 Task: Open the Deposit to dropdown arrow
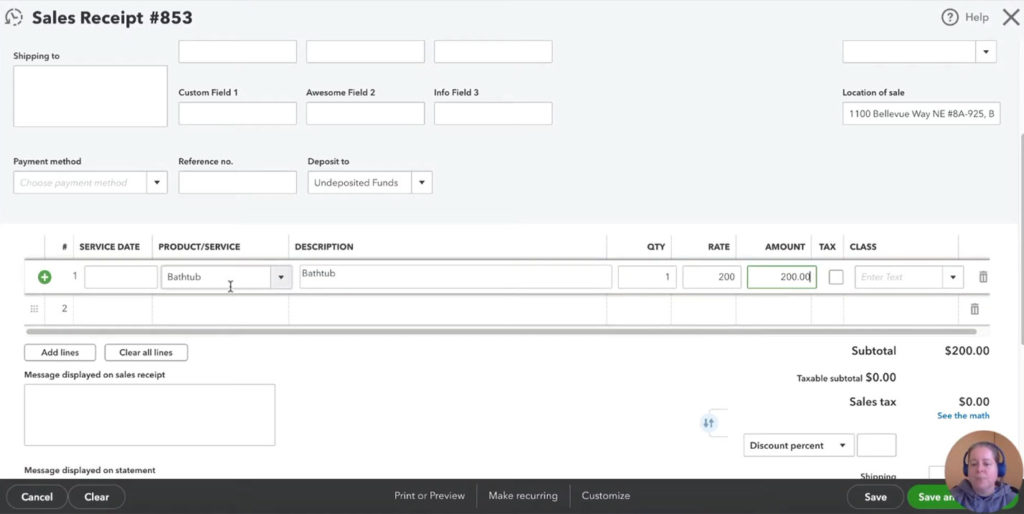(x=422, y=183)
